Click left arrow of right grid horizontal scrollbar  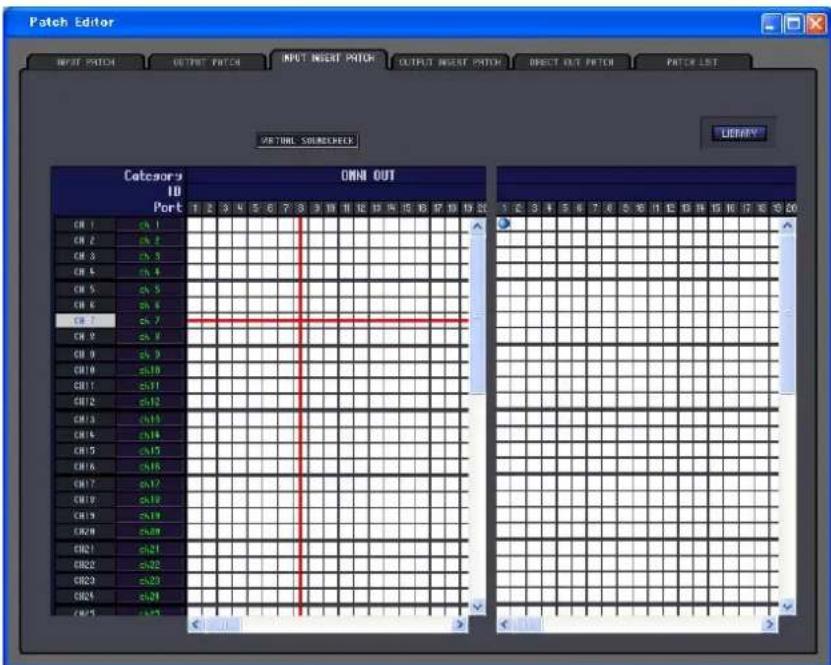point(505,624)
